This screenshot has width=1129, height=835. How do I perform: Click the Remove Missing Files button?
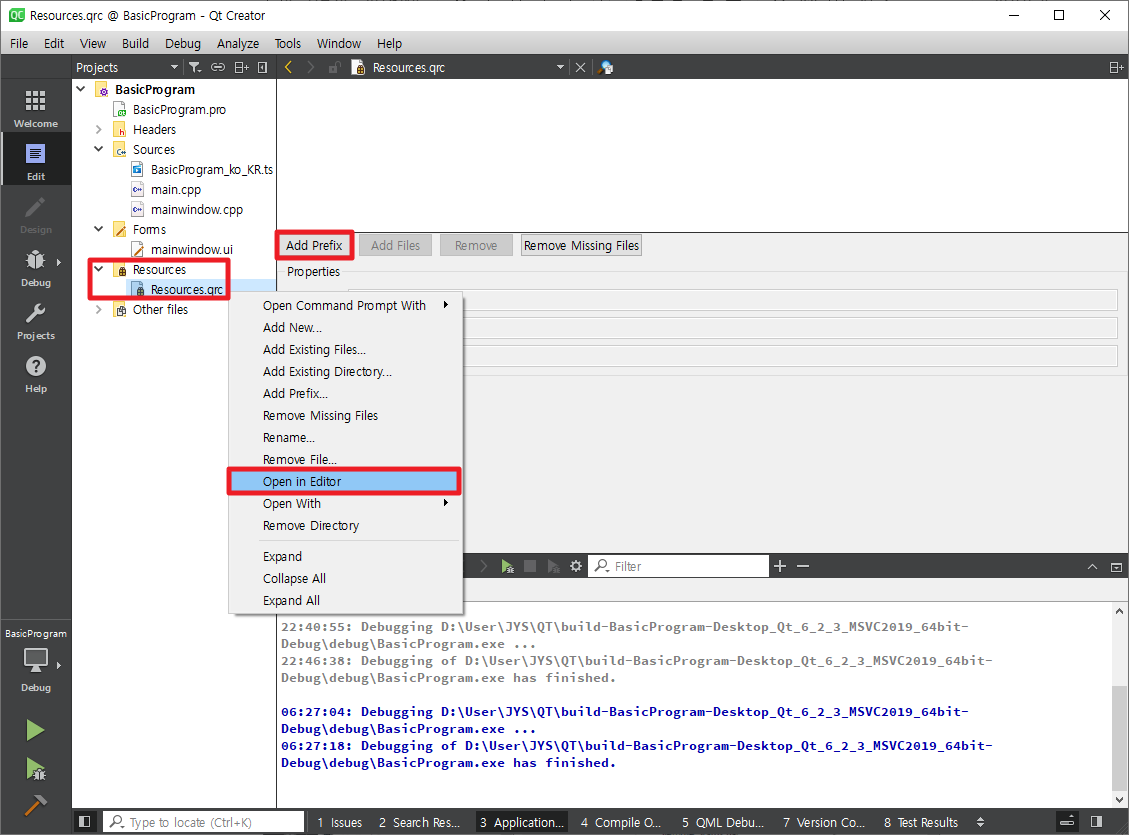point(581,245)
